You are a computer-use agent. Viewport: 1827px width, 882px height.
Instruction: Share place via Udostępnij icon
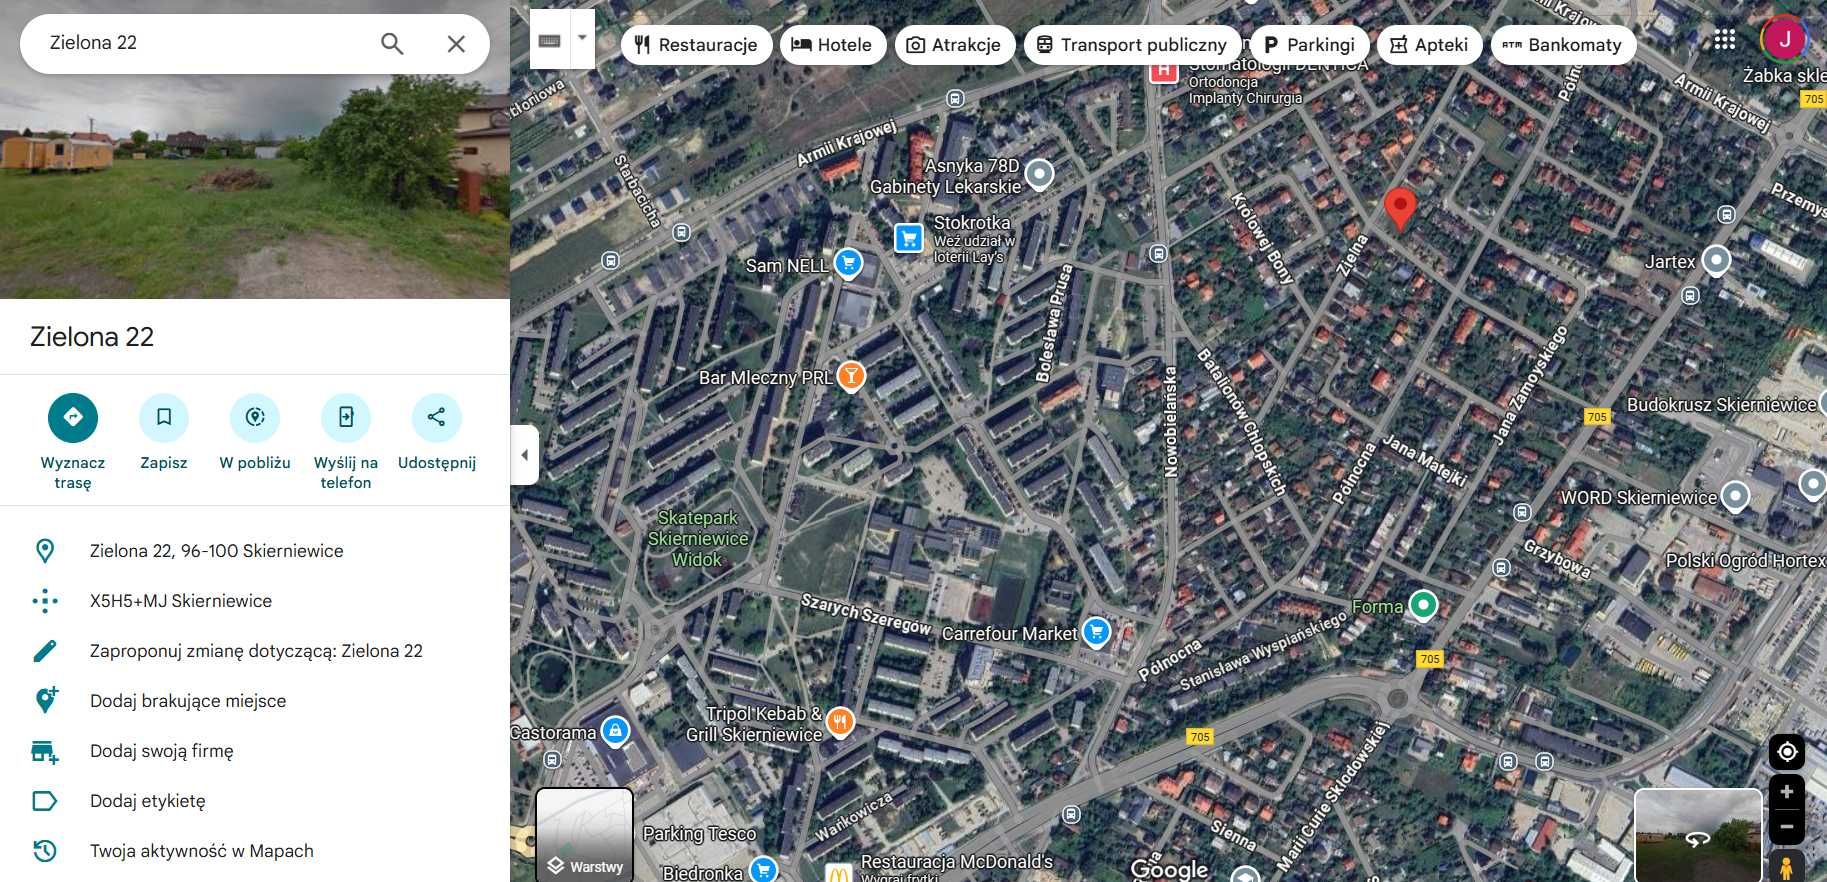[436, 417]
